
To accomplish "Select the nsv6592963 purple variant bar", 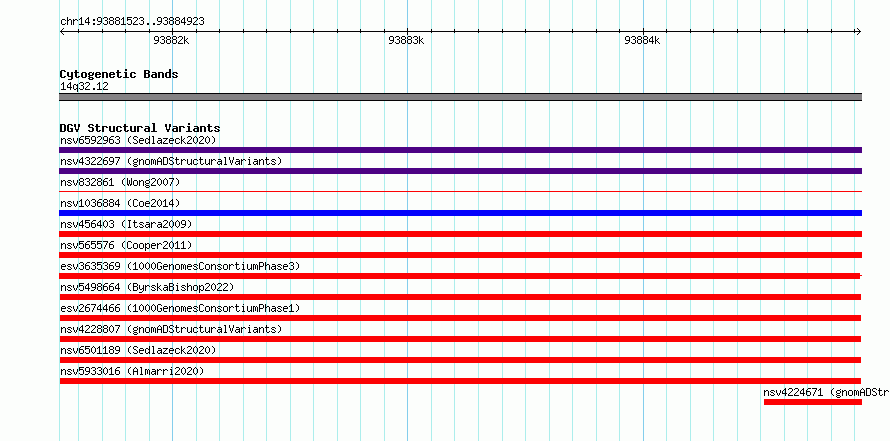I will coord(460,150).
